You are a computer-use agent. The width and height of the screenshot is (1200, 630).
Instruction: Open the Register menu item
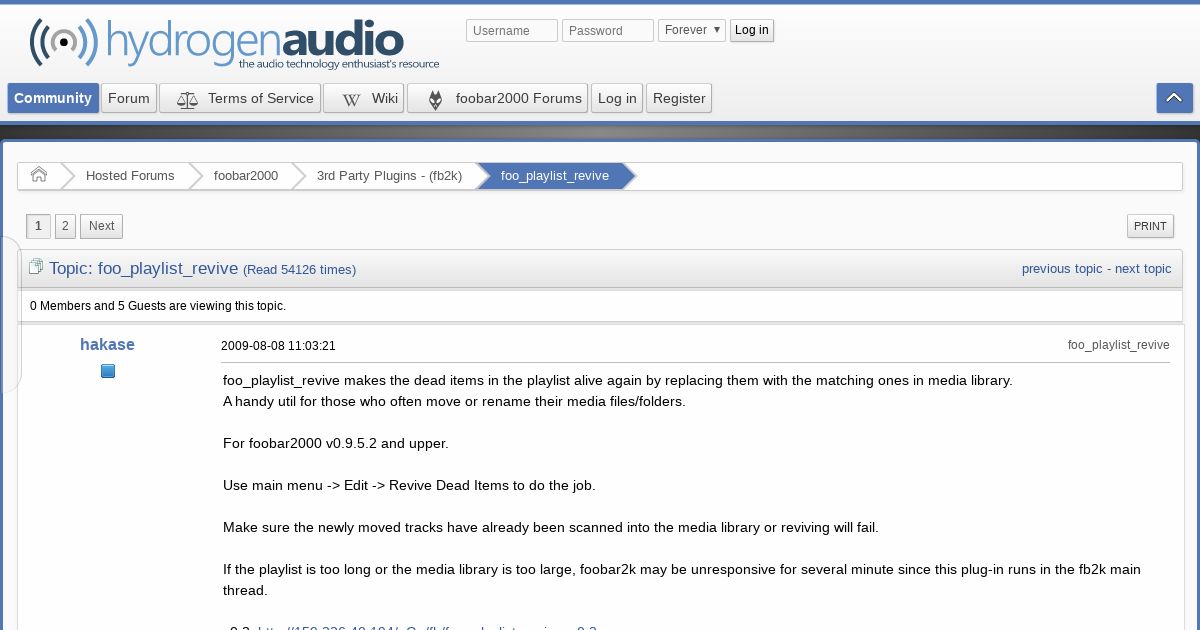click(679, 98)
